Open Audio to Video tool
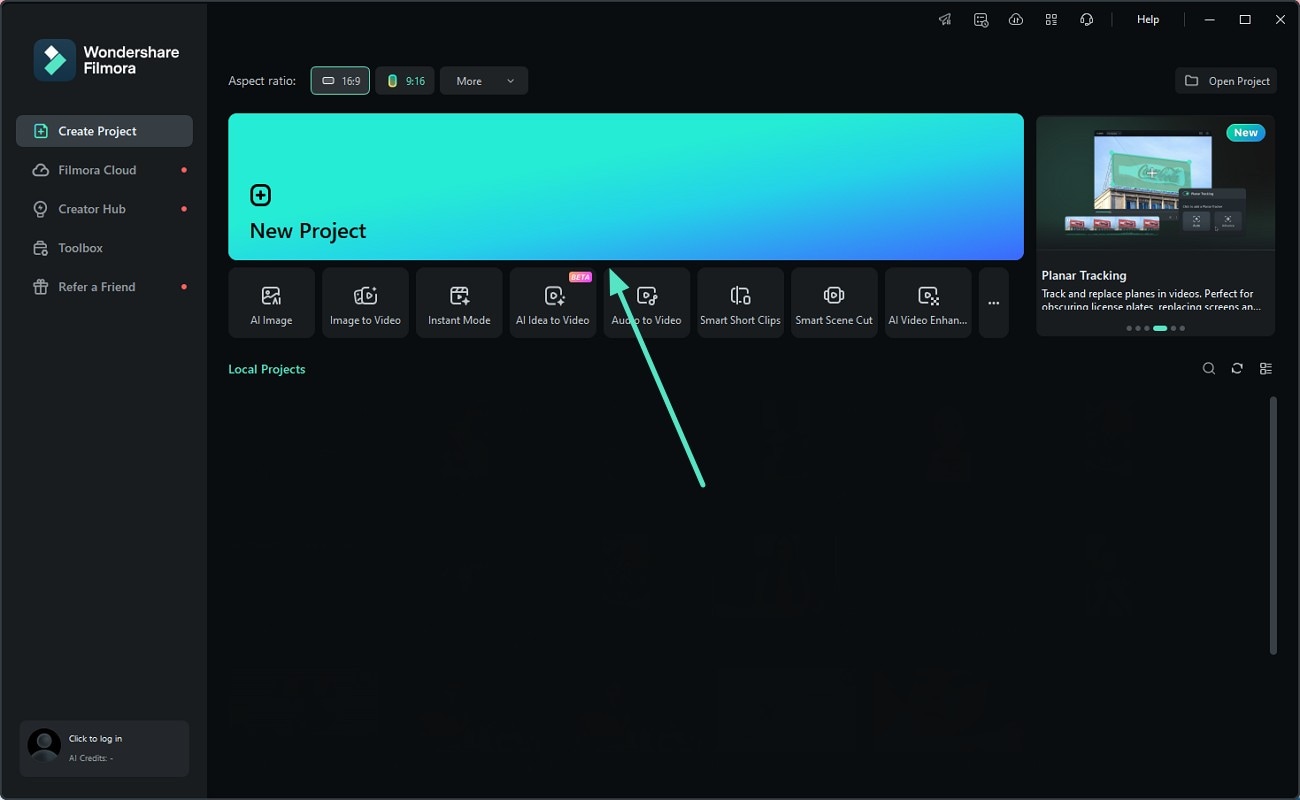The width and height of the screenshot is (1300, 800). click(647, 302)
